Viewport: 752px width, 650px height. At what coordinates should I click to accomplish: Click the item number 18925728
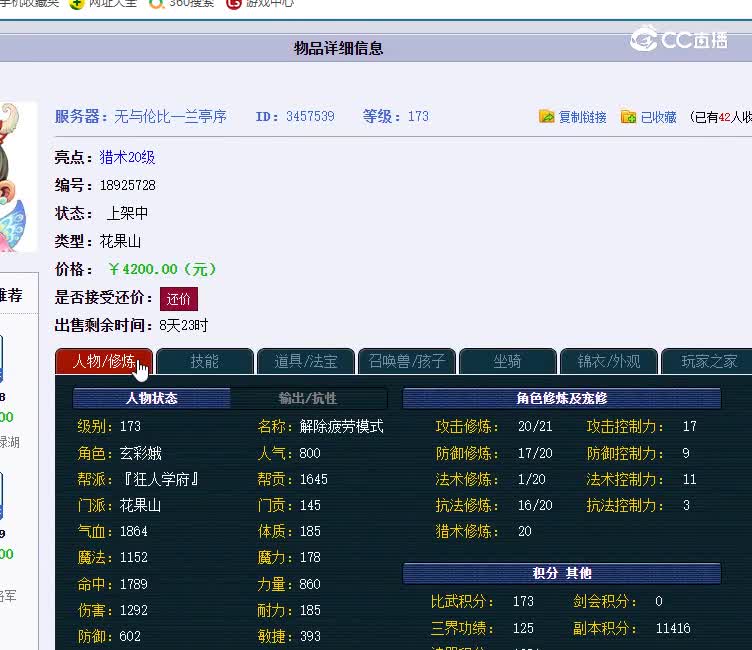pos(128,185)
